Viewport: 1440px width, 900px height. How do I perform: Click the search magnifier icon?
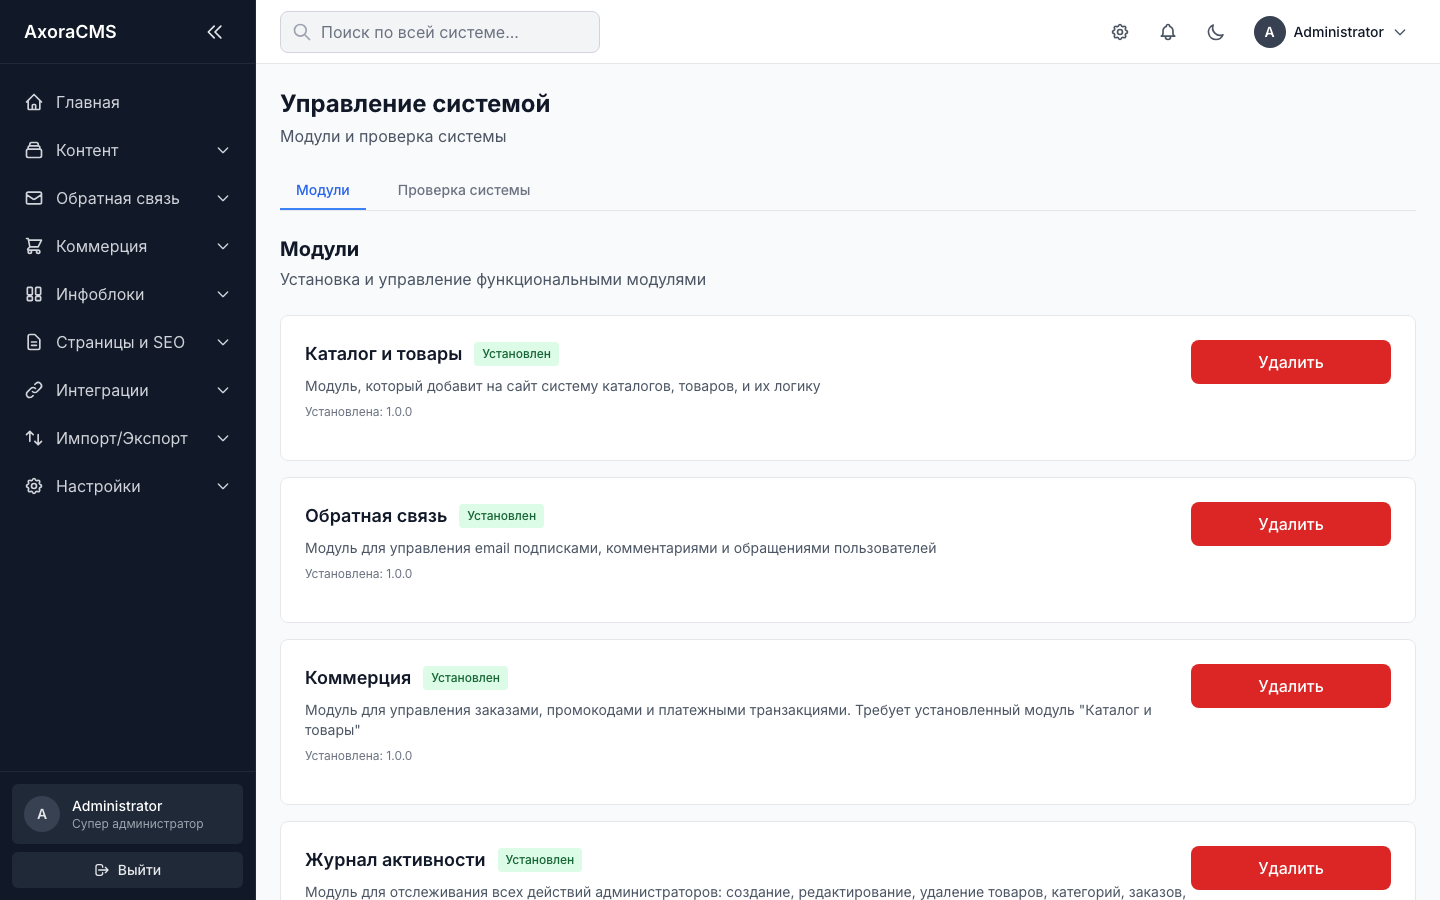tap(301, 32)
